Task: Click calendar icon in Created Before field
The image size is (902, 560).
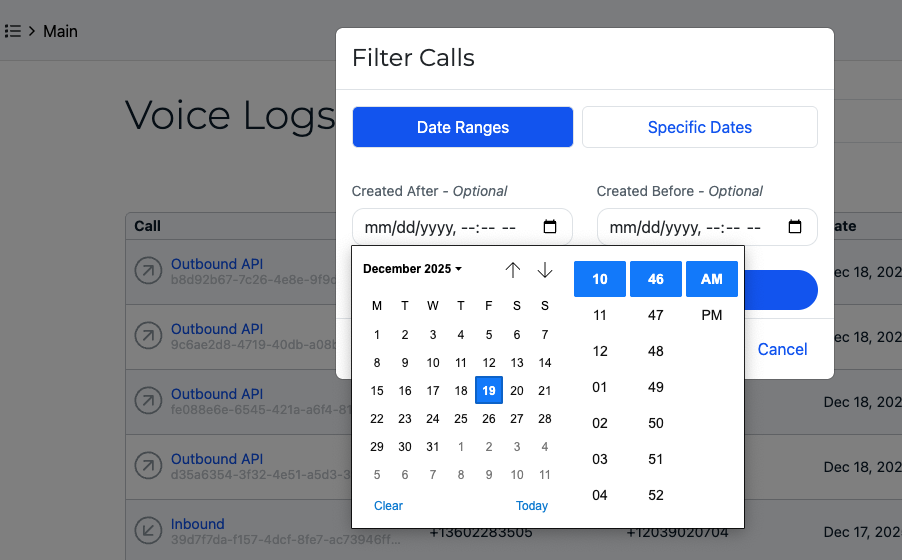Action: pyautogui.click(x=795, y=227)
